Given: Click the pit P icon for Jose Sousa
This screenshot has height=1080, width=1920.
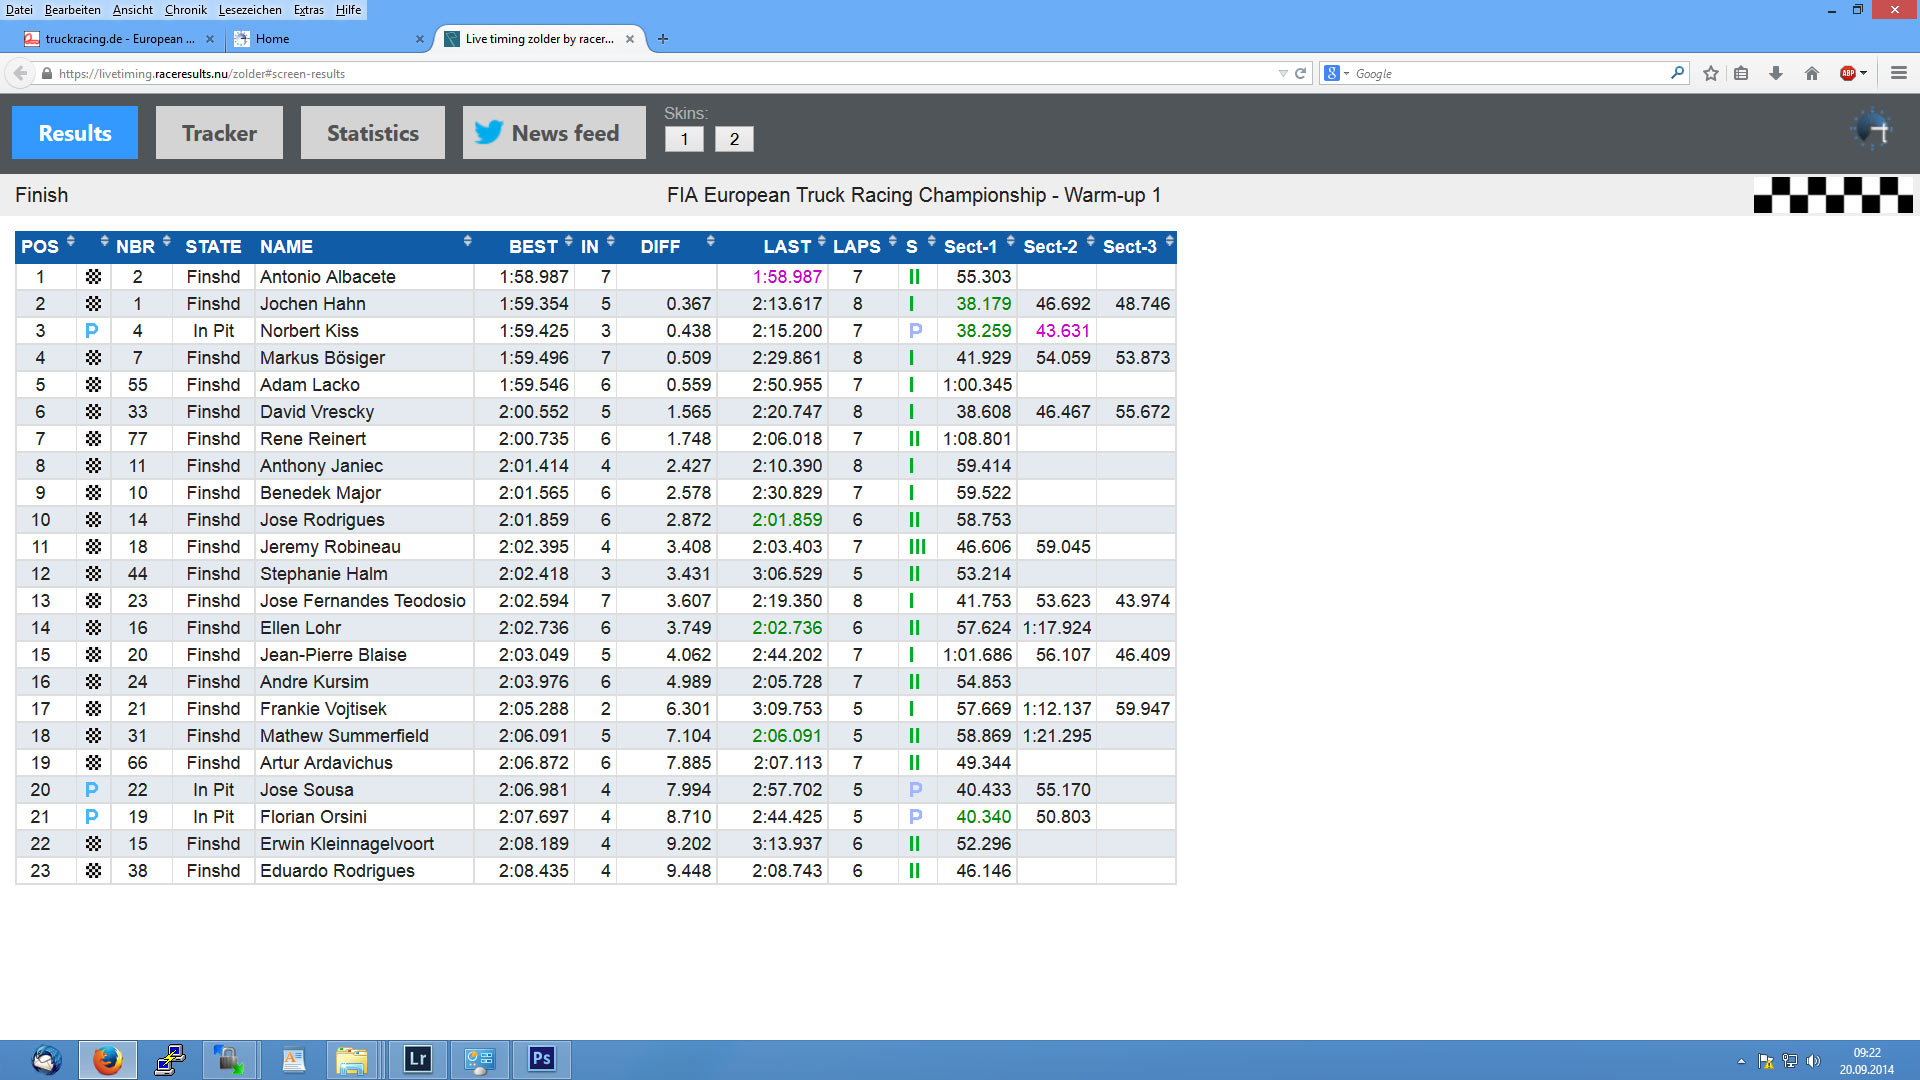Looking at the screenshot, I should click(92, 790).
